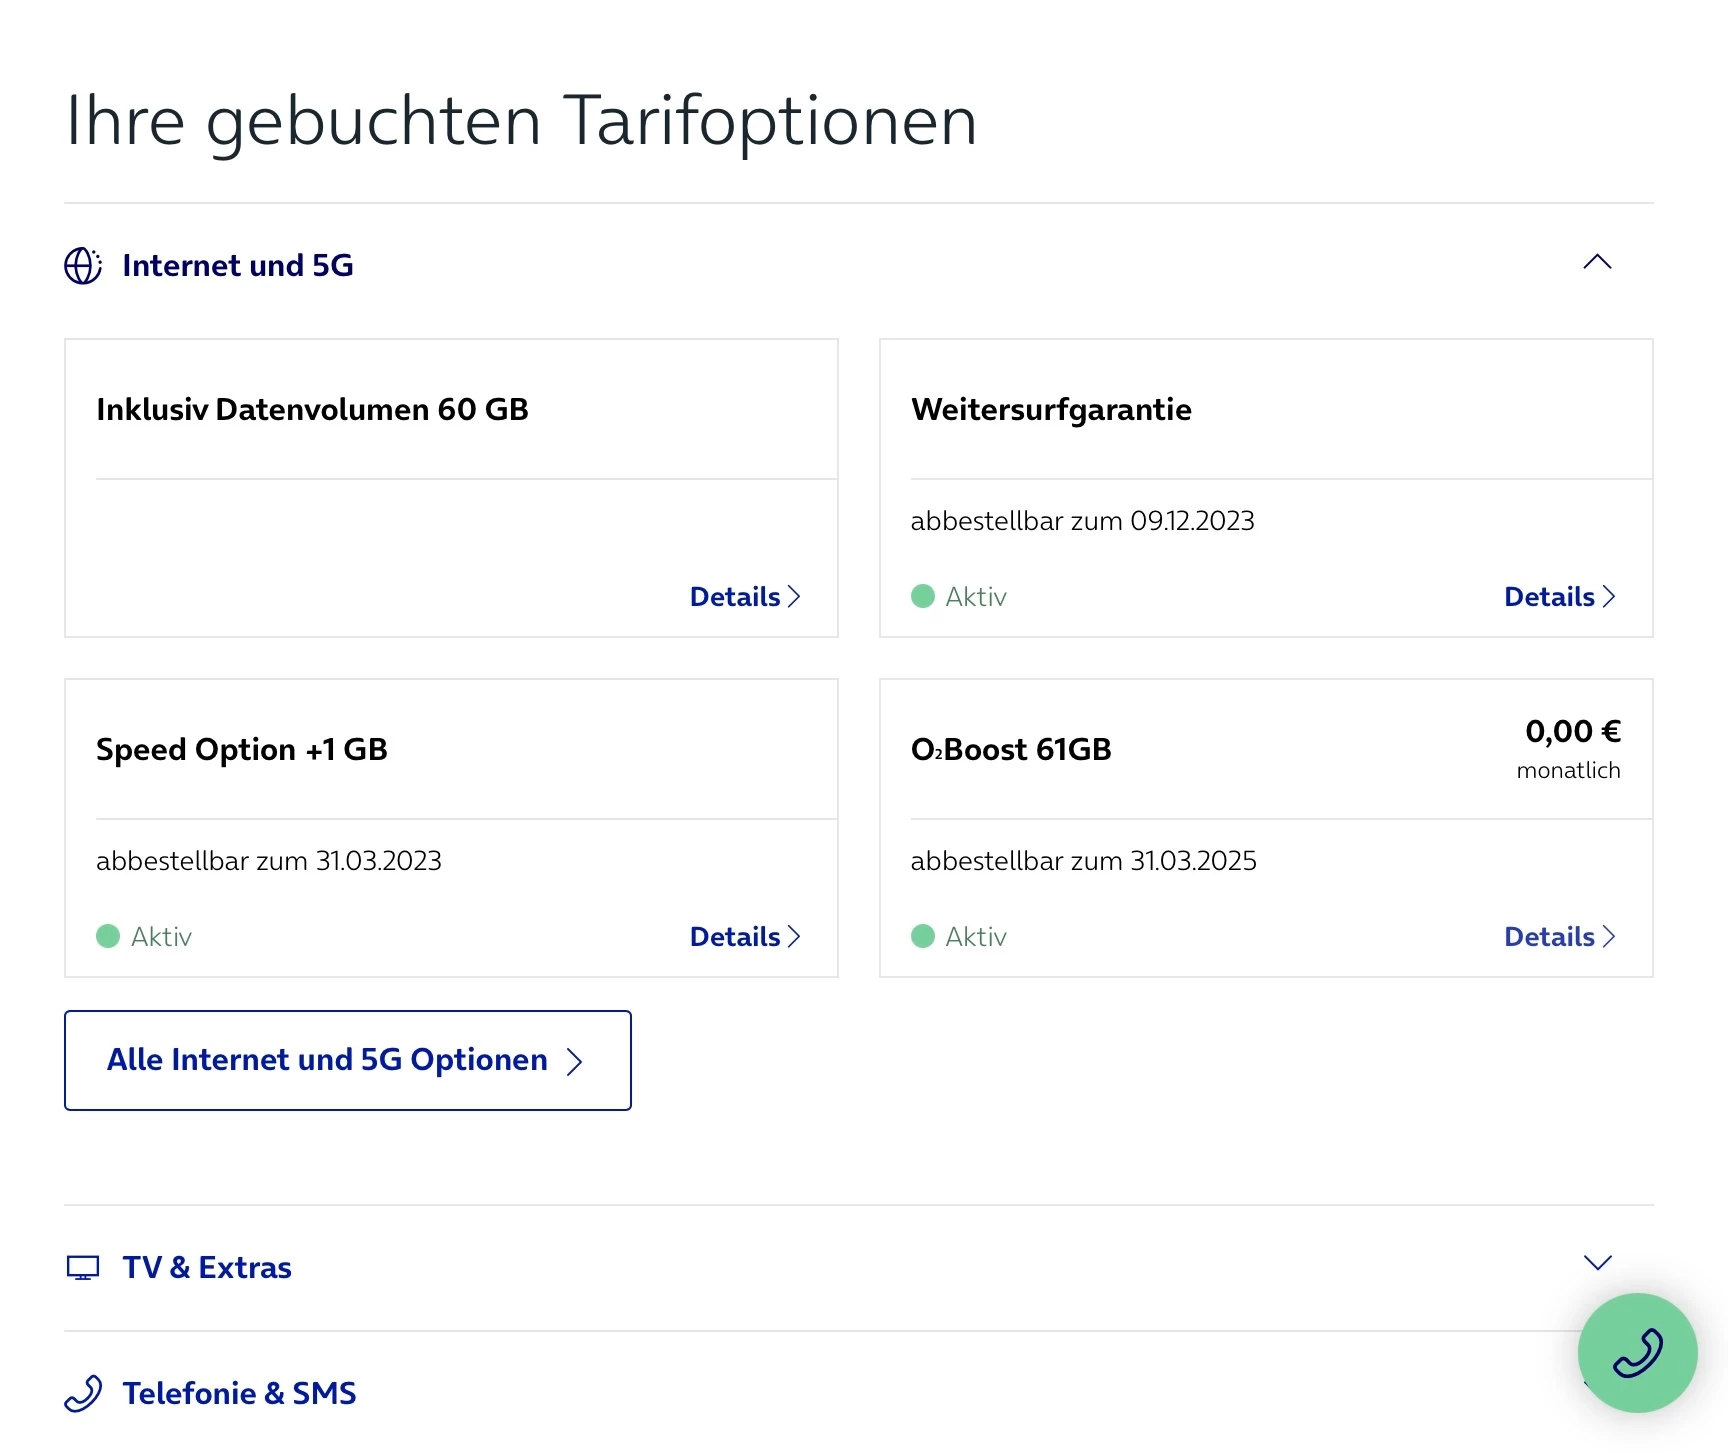
Task: Click the O2 Boost 61GB card title
Action: coord(1011,750)
